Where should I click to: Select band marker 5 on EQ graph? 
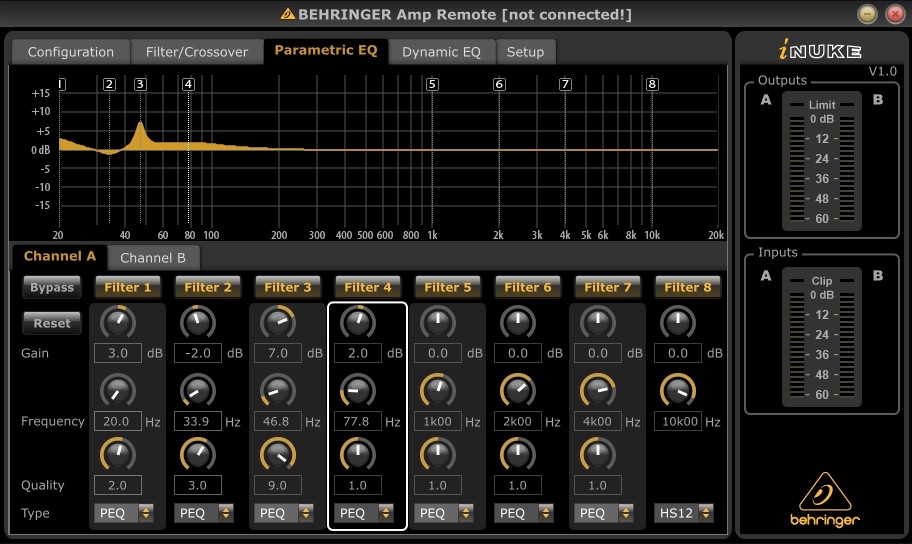click(x=432, y=84)
